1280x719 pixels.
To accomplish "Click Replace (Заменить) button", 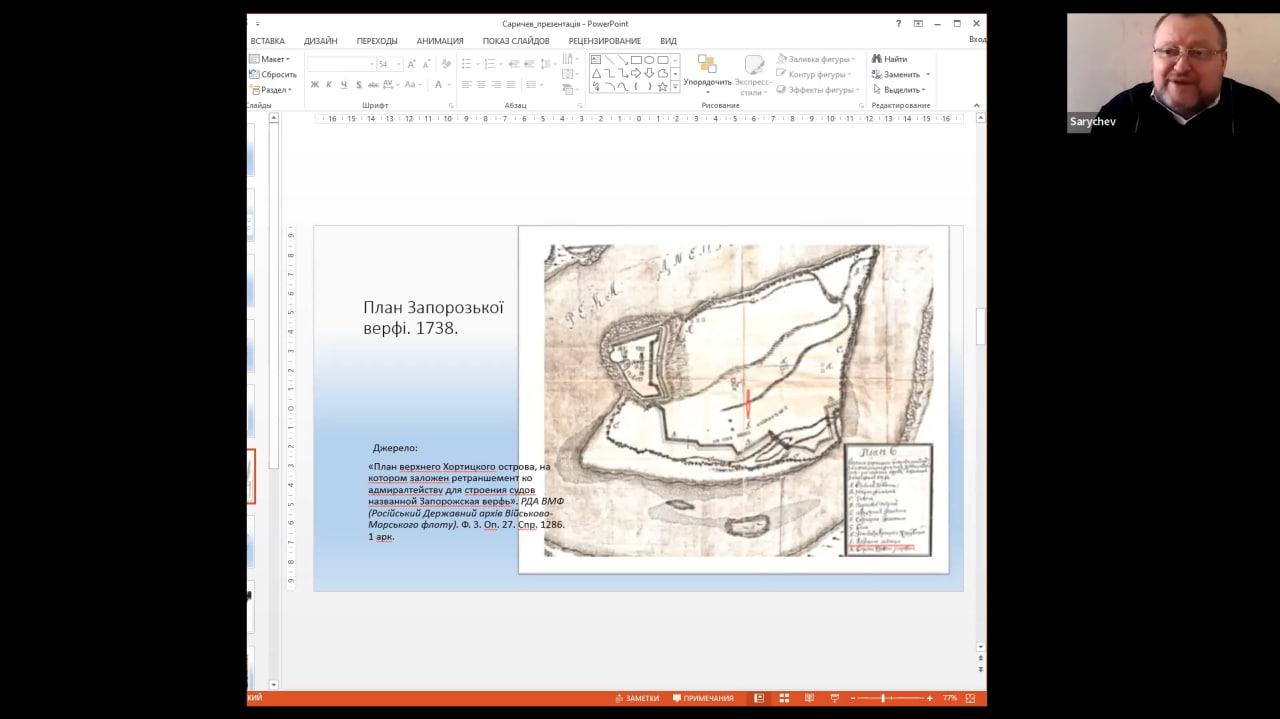I will coord(900,74).
